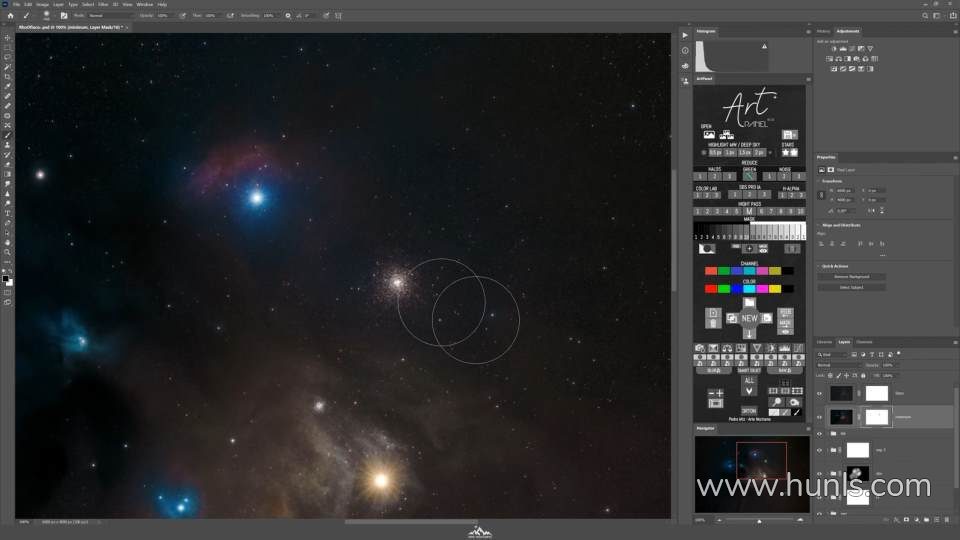
Task: Switch to the Adjustments tab
Action: [848, 31]
